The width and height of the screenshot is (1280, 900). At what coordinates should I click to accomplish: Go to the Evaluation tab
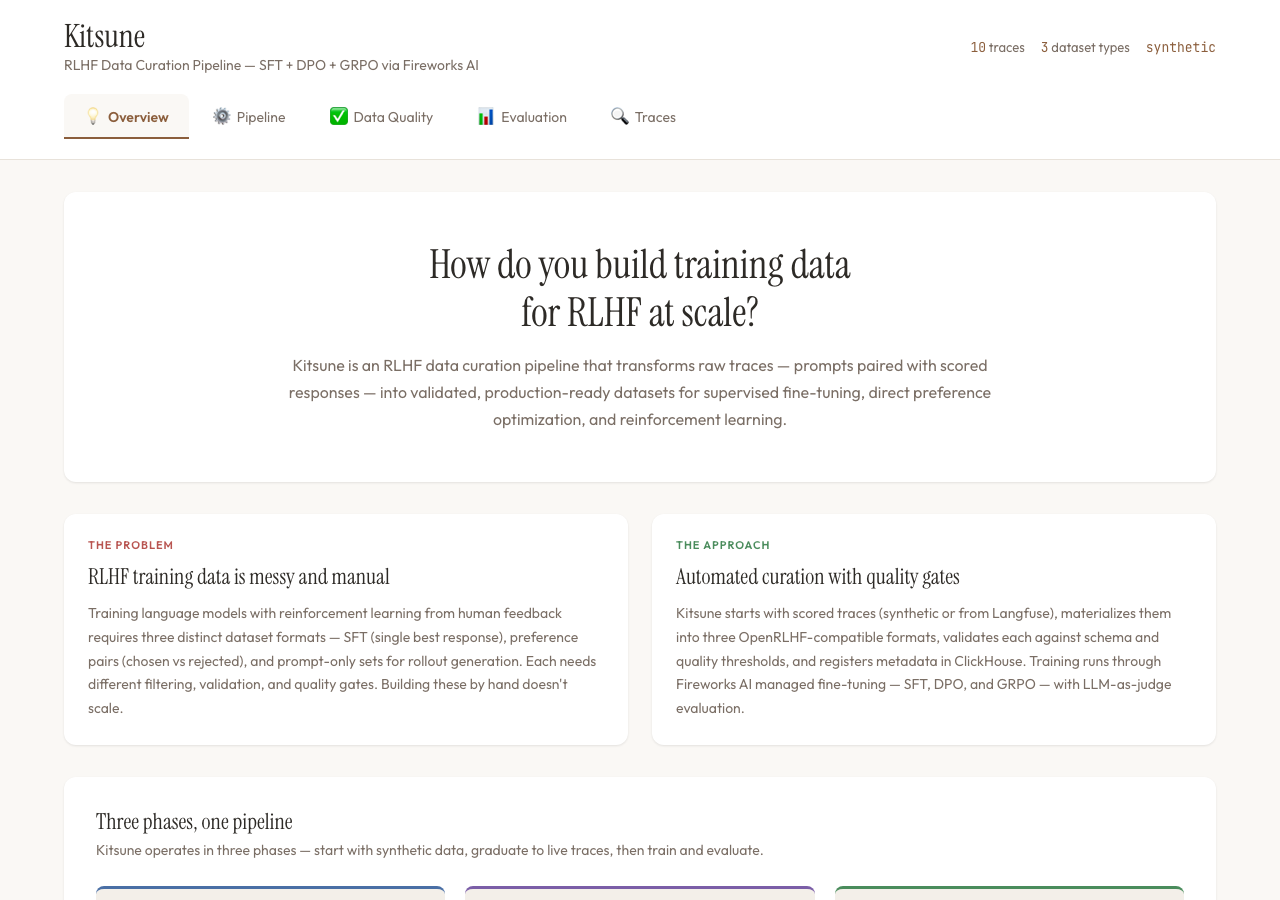tap(534, 117)
